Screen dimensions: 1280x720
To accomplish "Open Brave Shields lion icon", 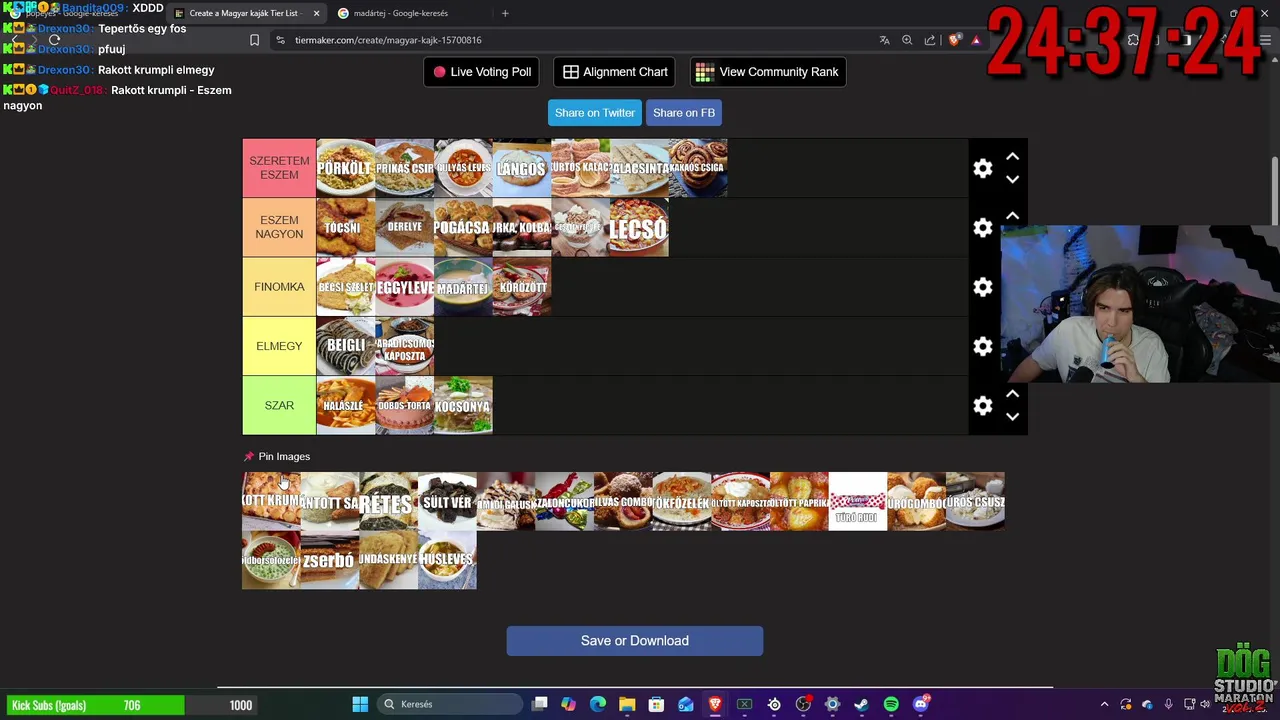I will pos(954,40).
